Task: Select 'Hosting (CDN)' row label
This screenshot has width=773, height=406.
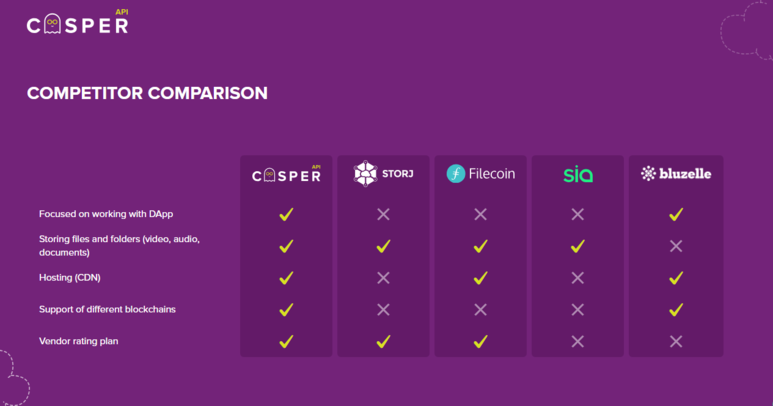Action: (x=70, y=277)
